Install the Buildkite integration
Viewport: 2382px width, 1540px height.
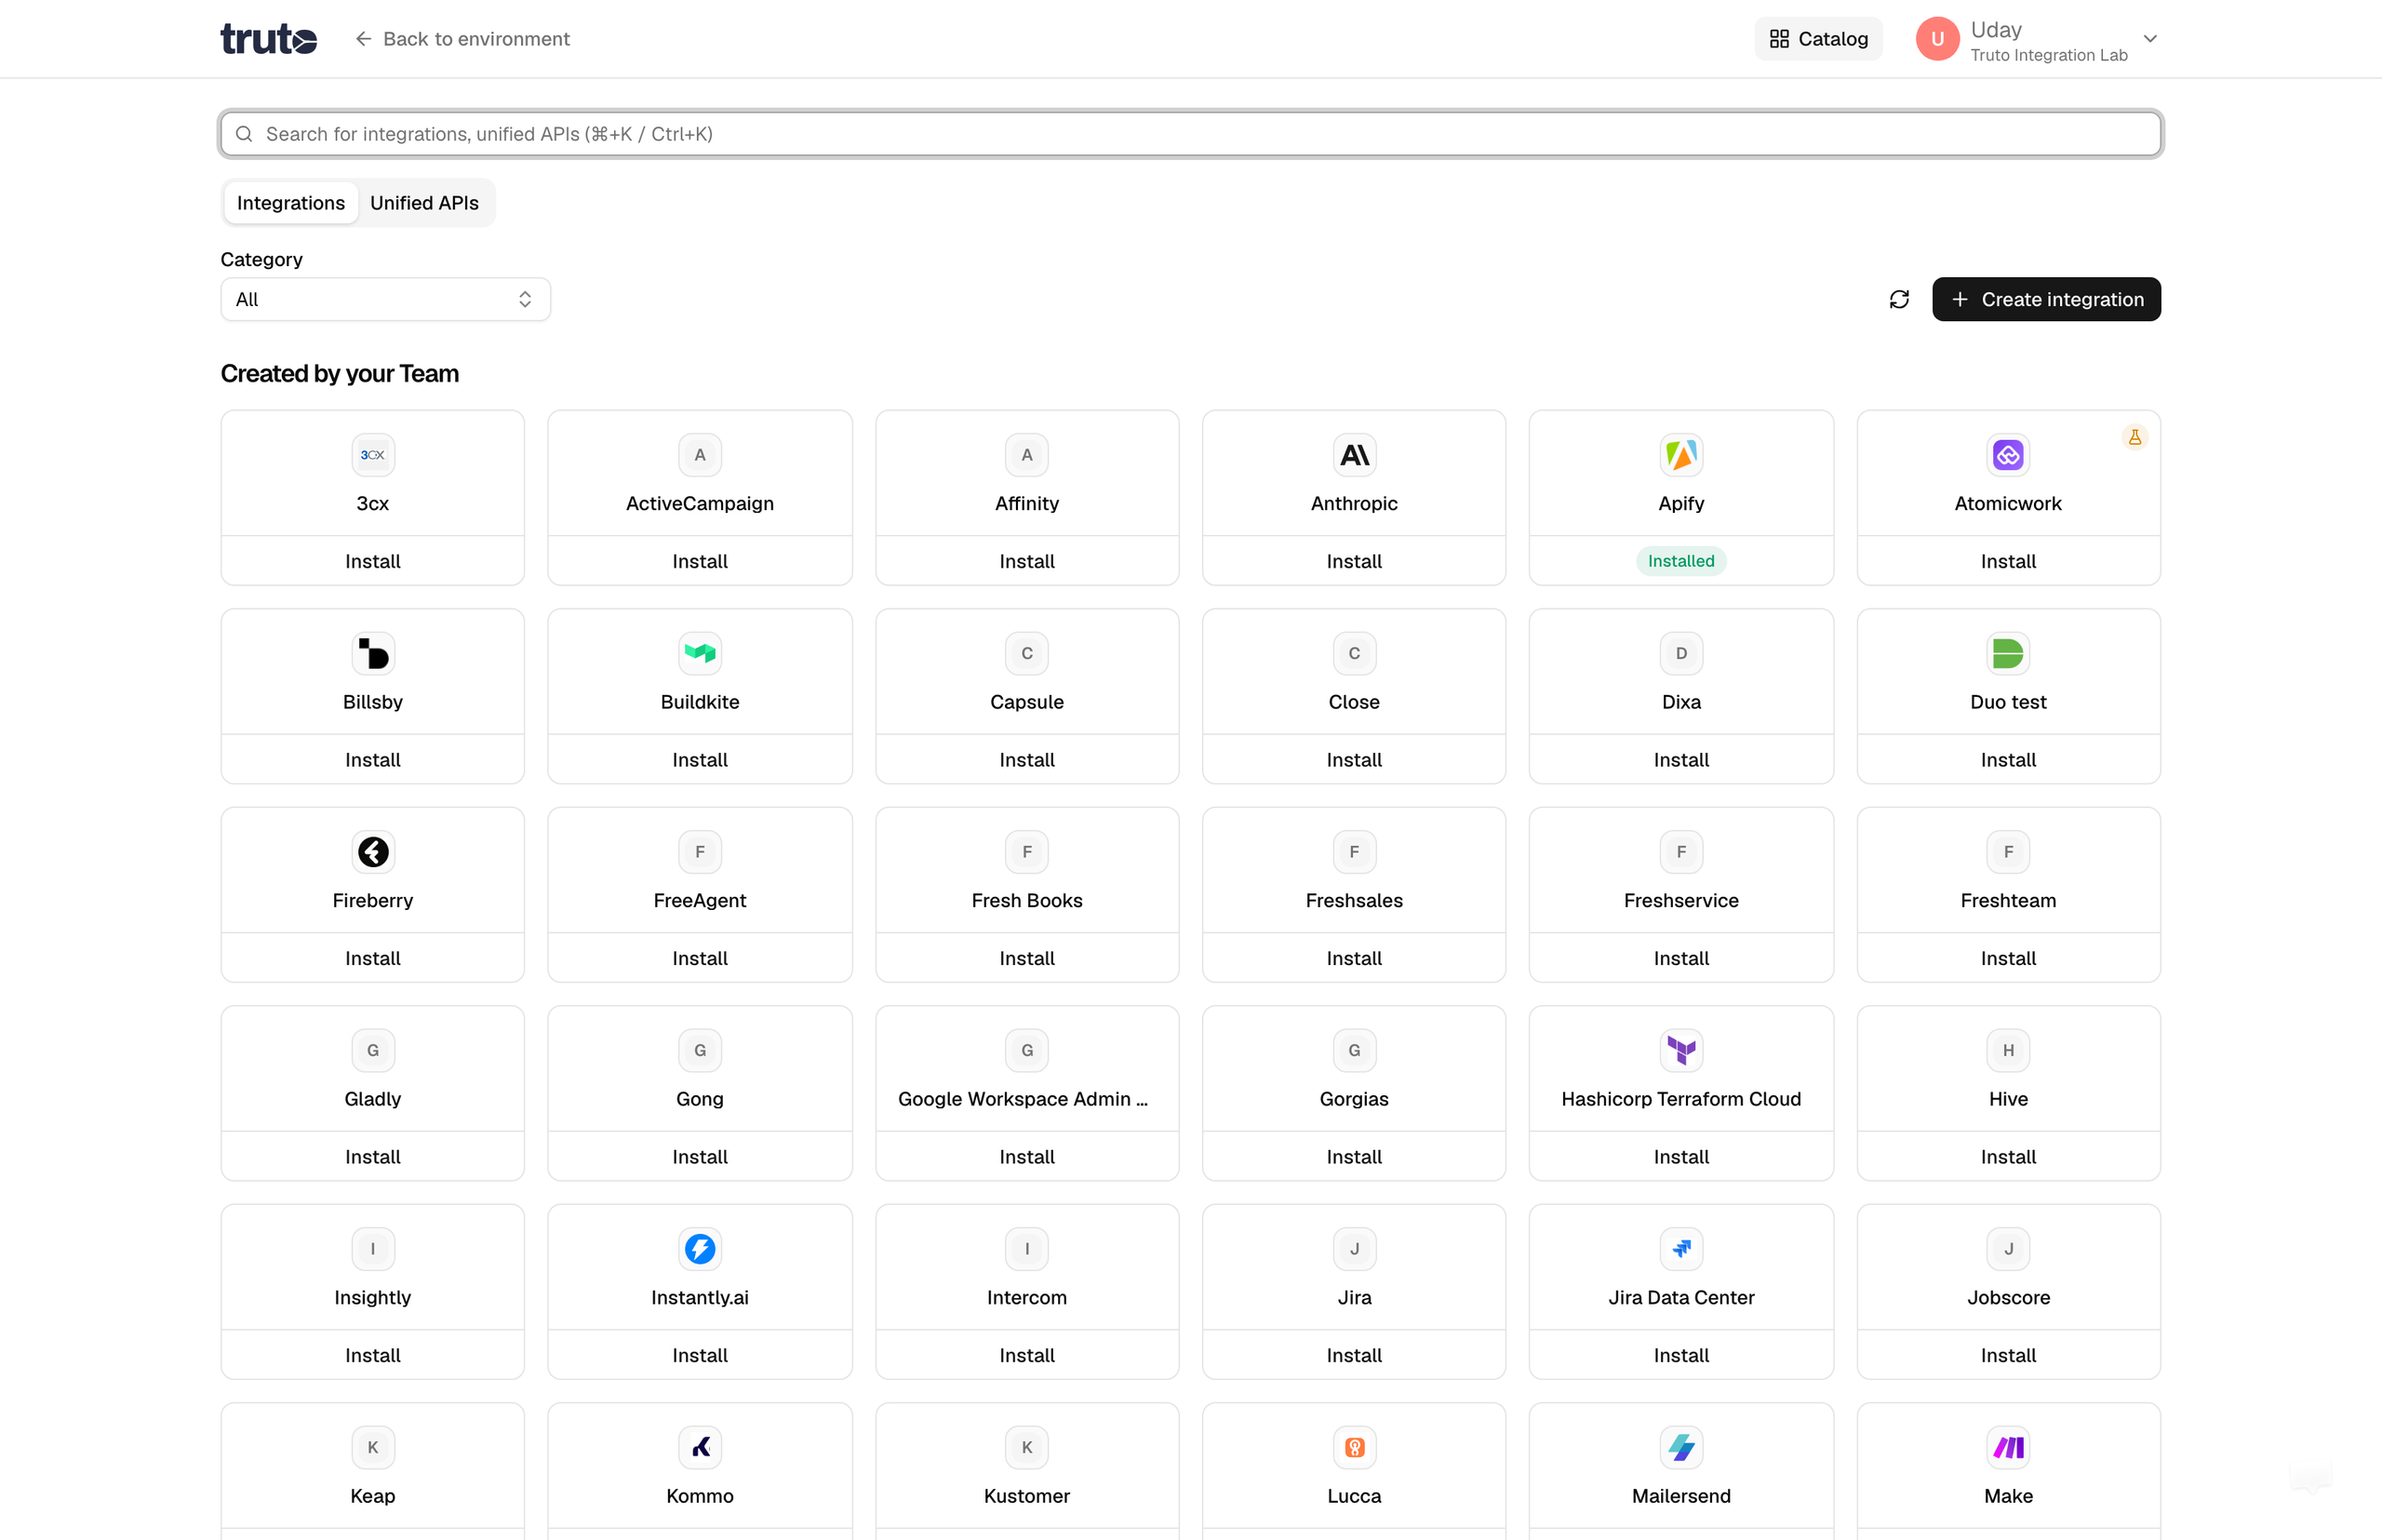pyautogui.click(x=700, y=760)
